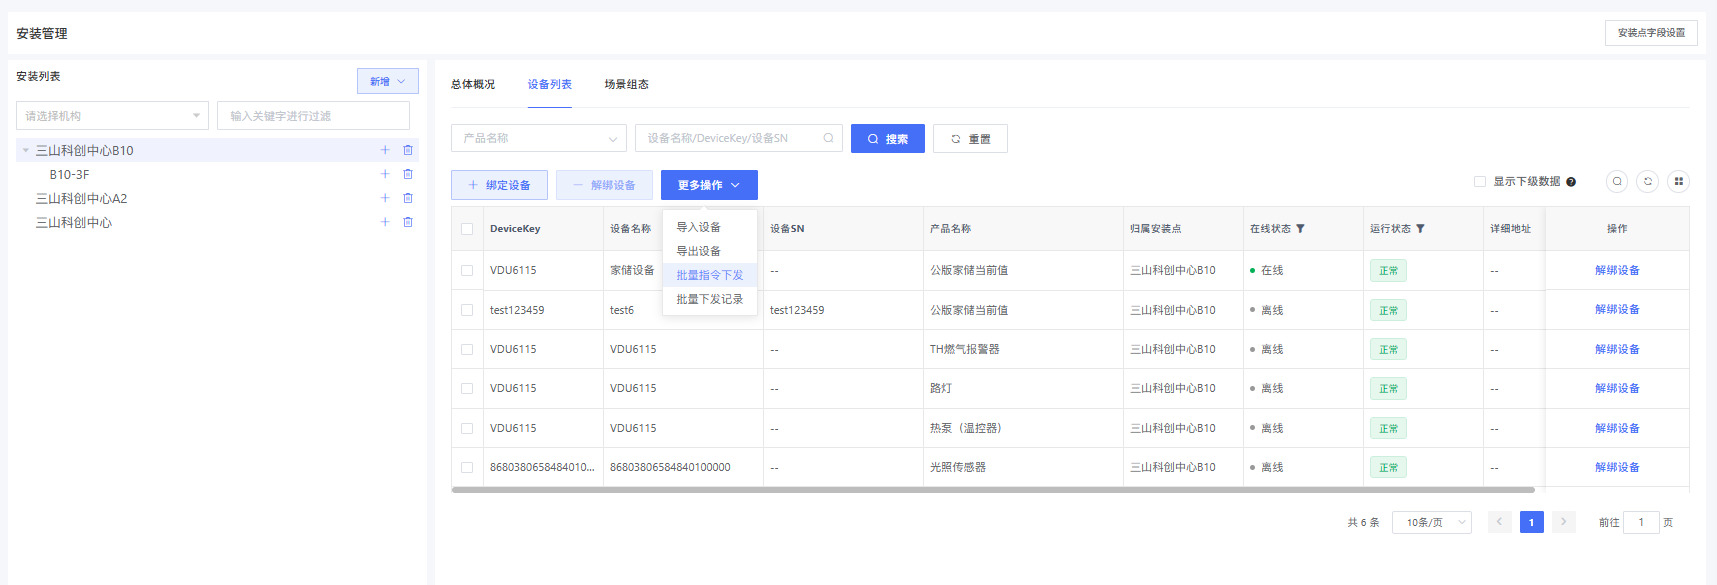Open the 请选择机构 organization dropdown

[x=112, y=116]
